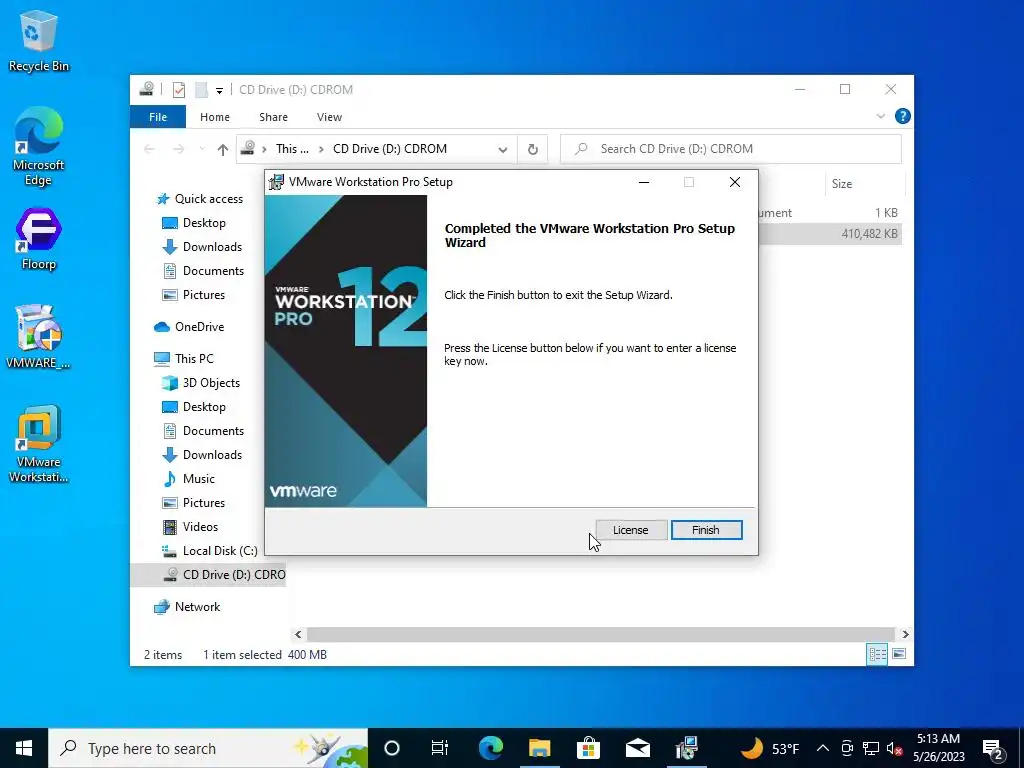Open Mail app from taskbar
1024x768 pixels.
point(637,748)
